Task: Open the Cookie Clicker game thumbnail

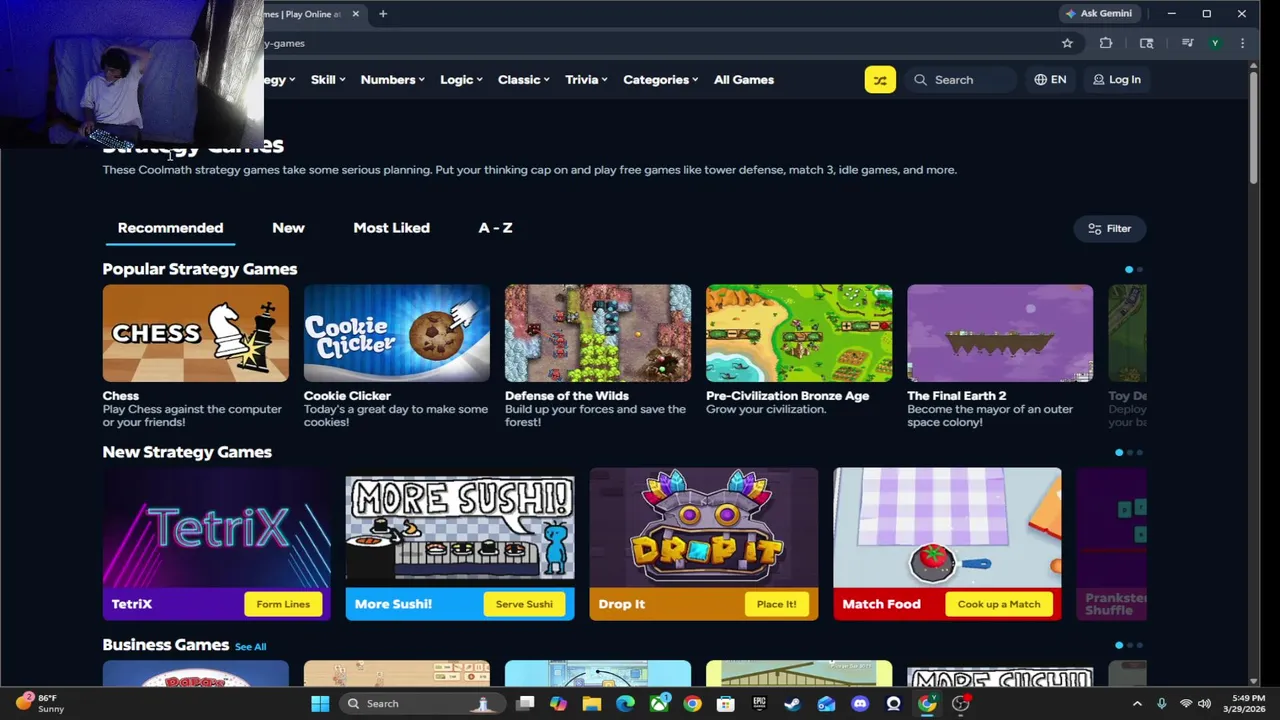Action: [x=397, y=333]
